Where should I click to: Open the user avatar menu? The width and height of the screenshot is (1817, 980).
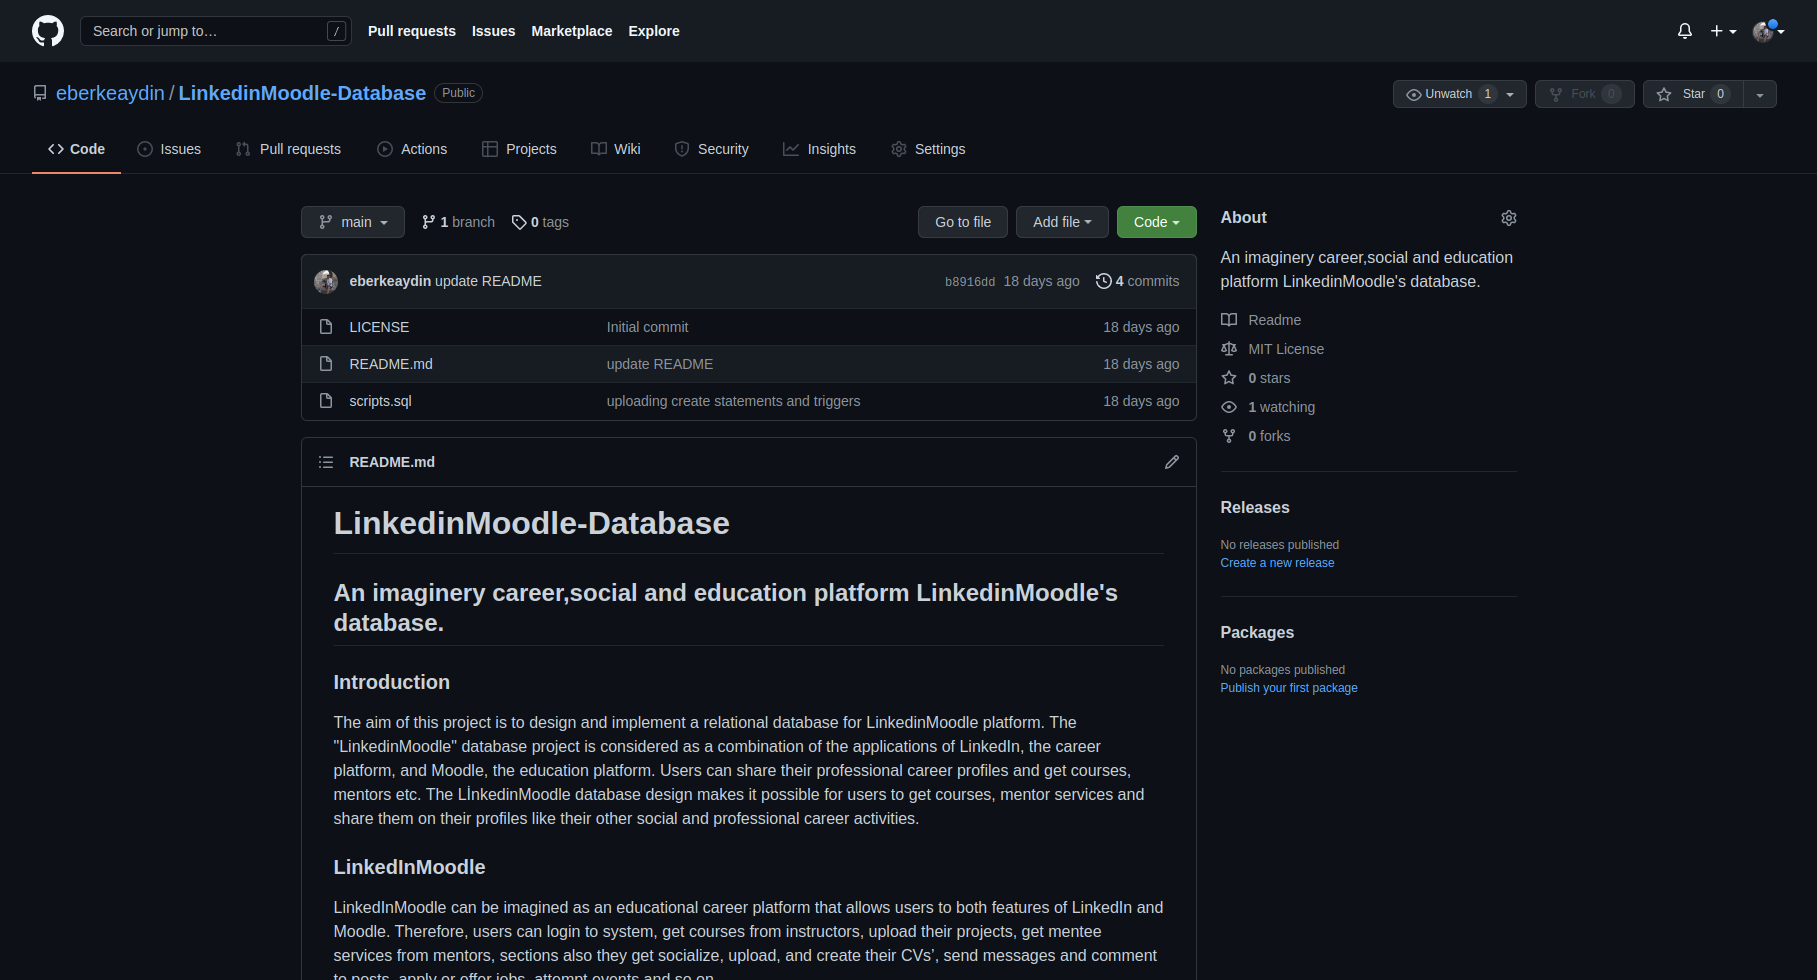click(1768, 31)
